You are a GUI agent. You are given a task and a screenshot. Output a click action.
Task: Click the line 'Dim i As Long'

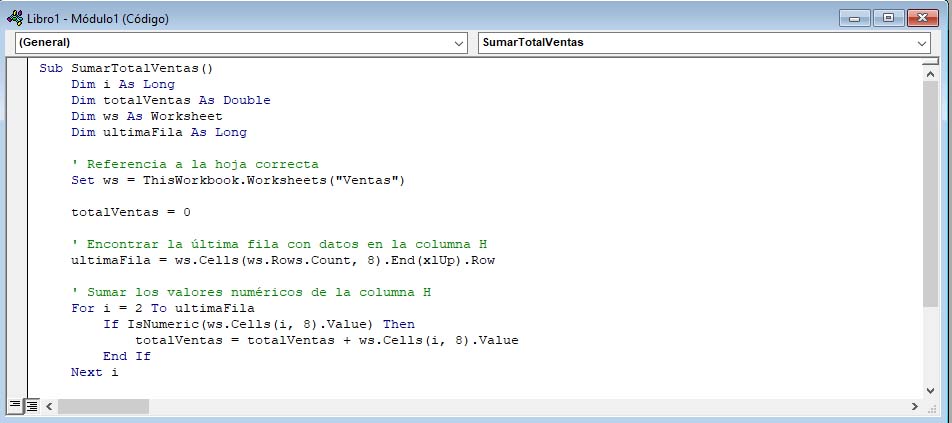[x=123, y=84]
